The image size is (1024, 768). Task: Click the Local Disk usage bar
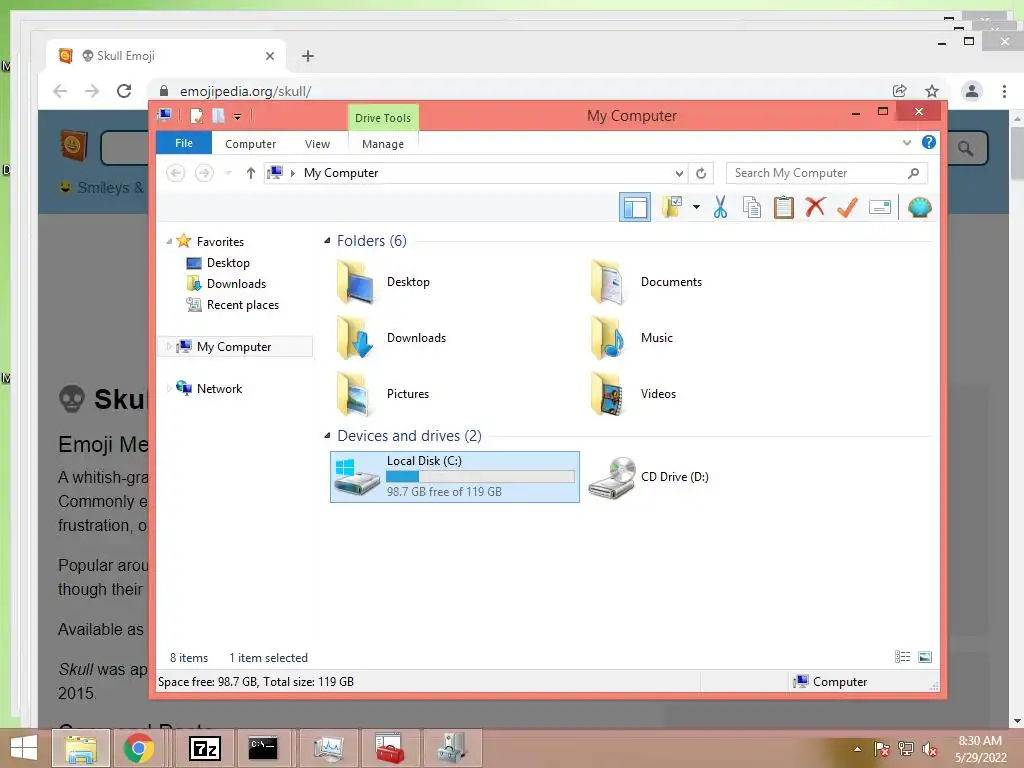tap(480, 477)
